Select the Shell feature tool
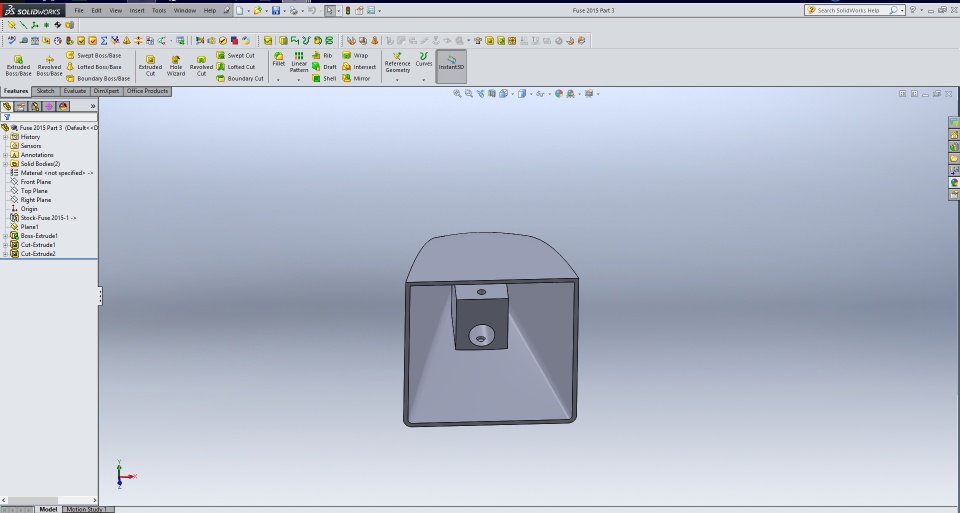 pos(324,78)
